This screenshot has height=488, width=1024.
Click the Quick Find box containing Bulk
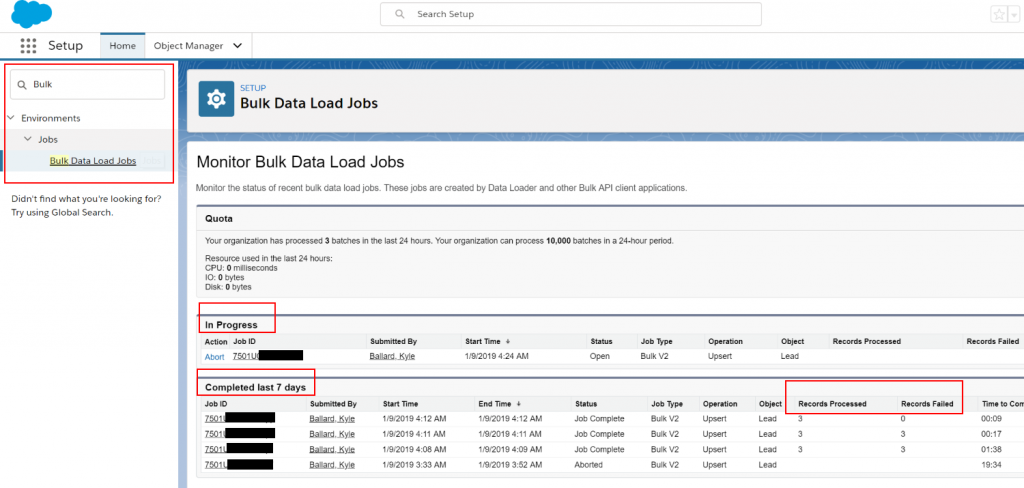88,84
